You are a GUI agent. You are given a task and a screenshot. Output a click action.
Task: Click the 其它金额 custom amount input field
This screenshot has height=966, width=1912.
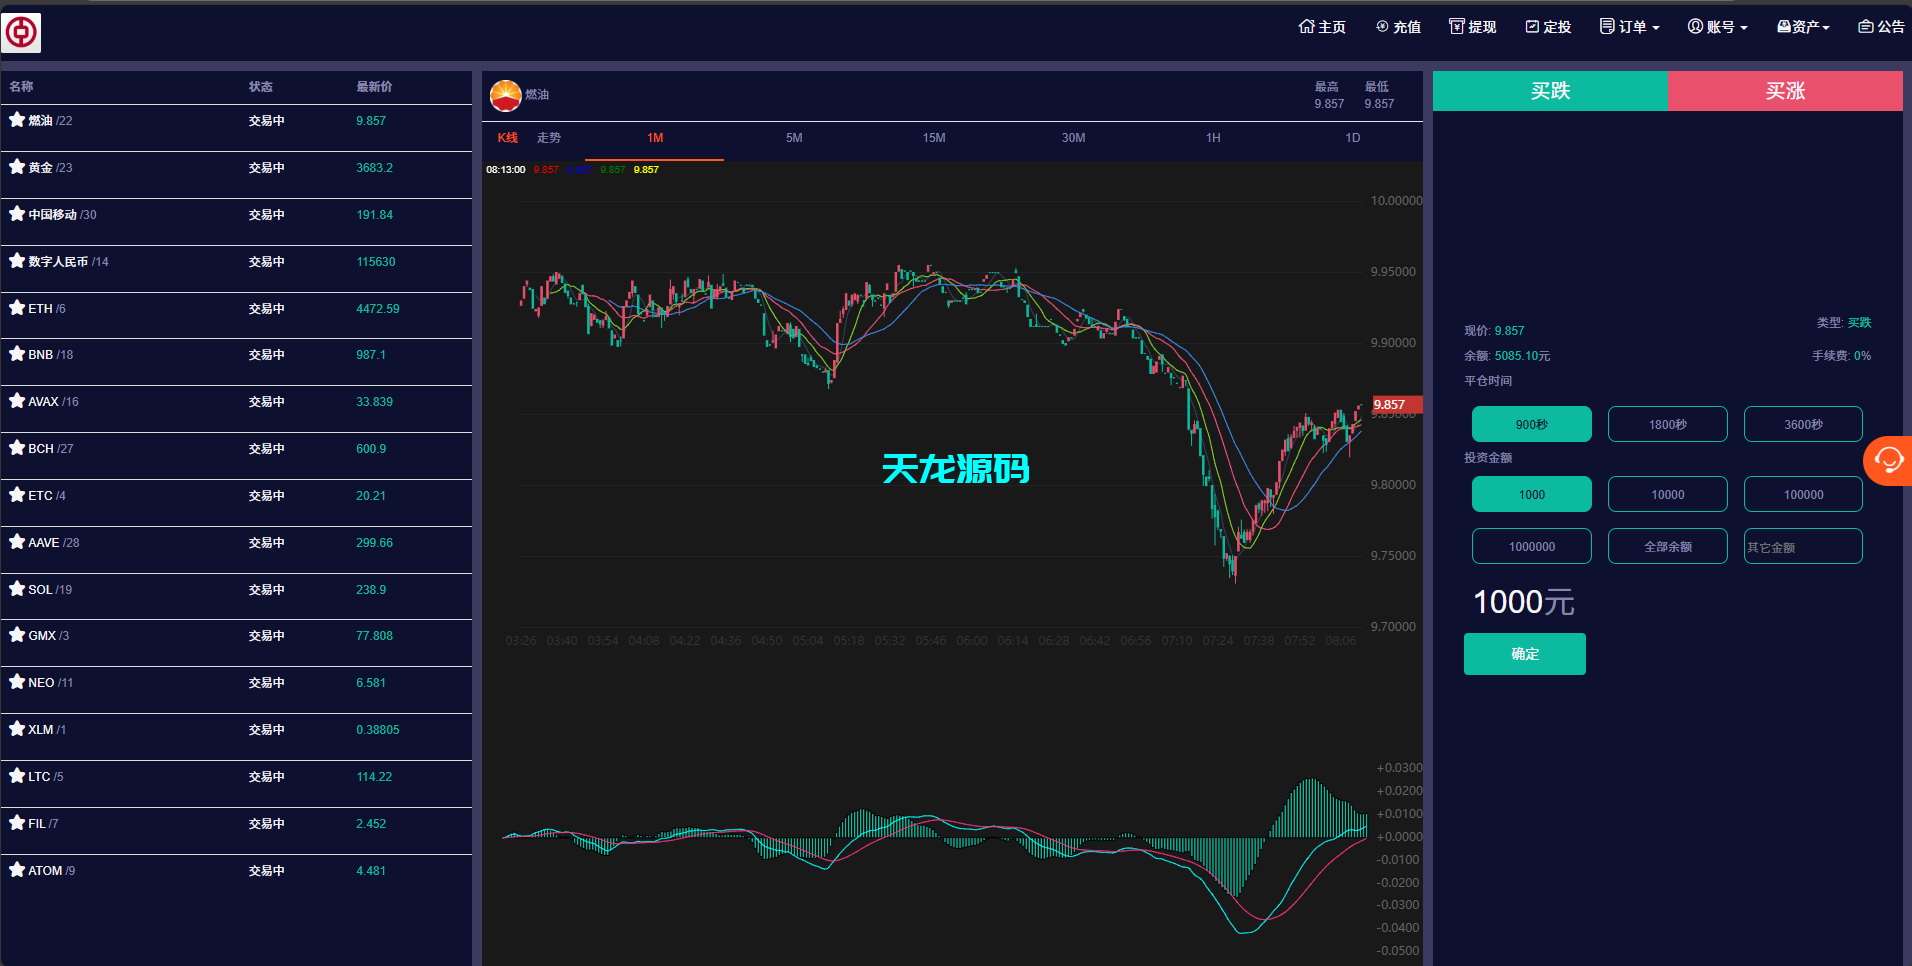[1803, 546]
